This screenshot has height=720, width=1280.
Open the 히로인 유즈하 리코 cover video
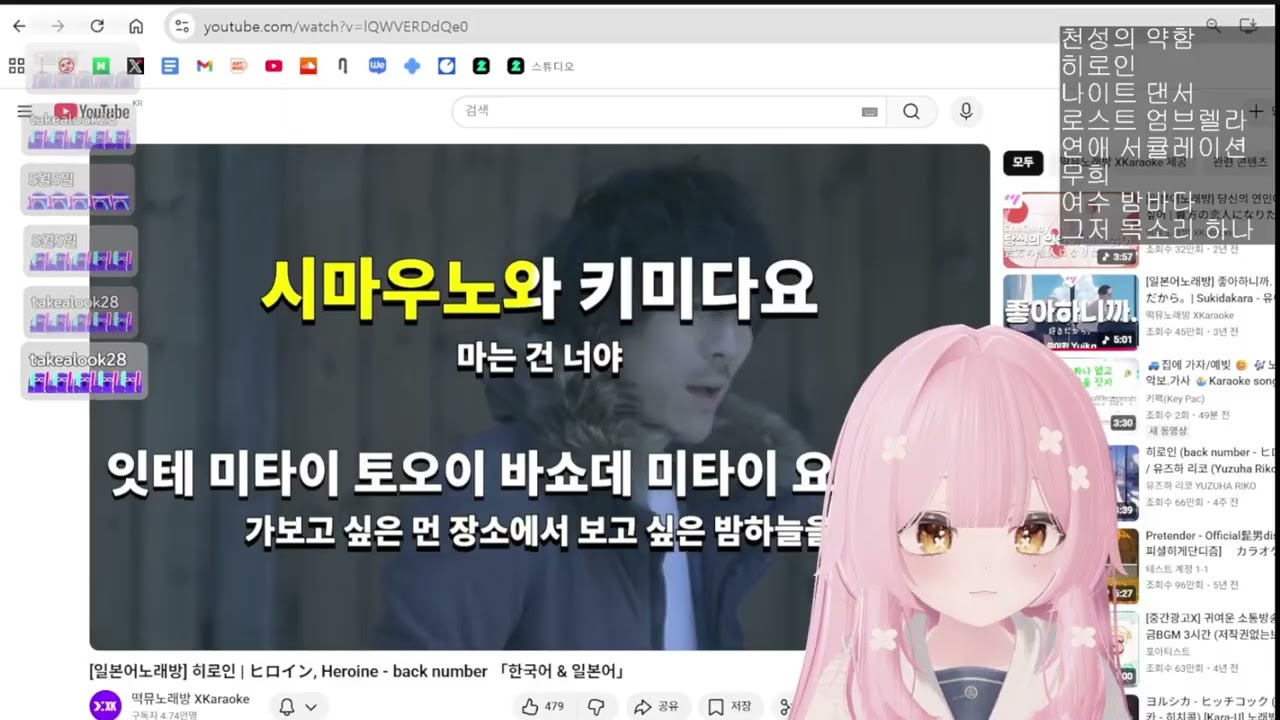tap(1210, 460)
